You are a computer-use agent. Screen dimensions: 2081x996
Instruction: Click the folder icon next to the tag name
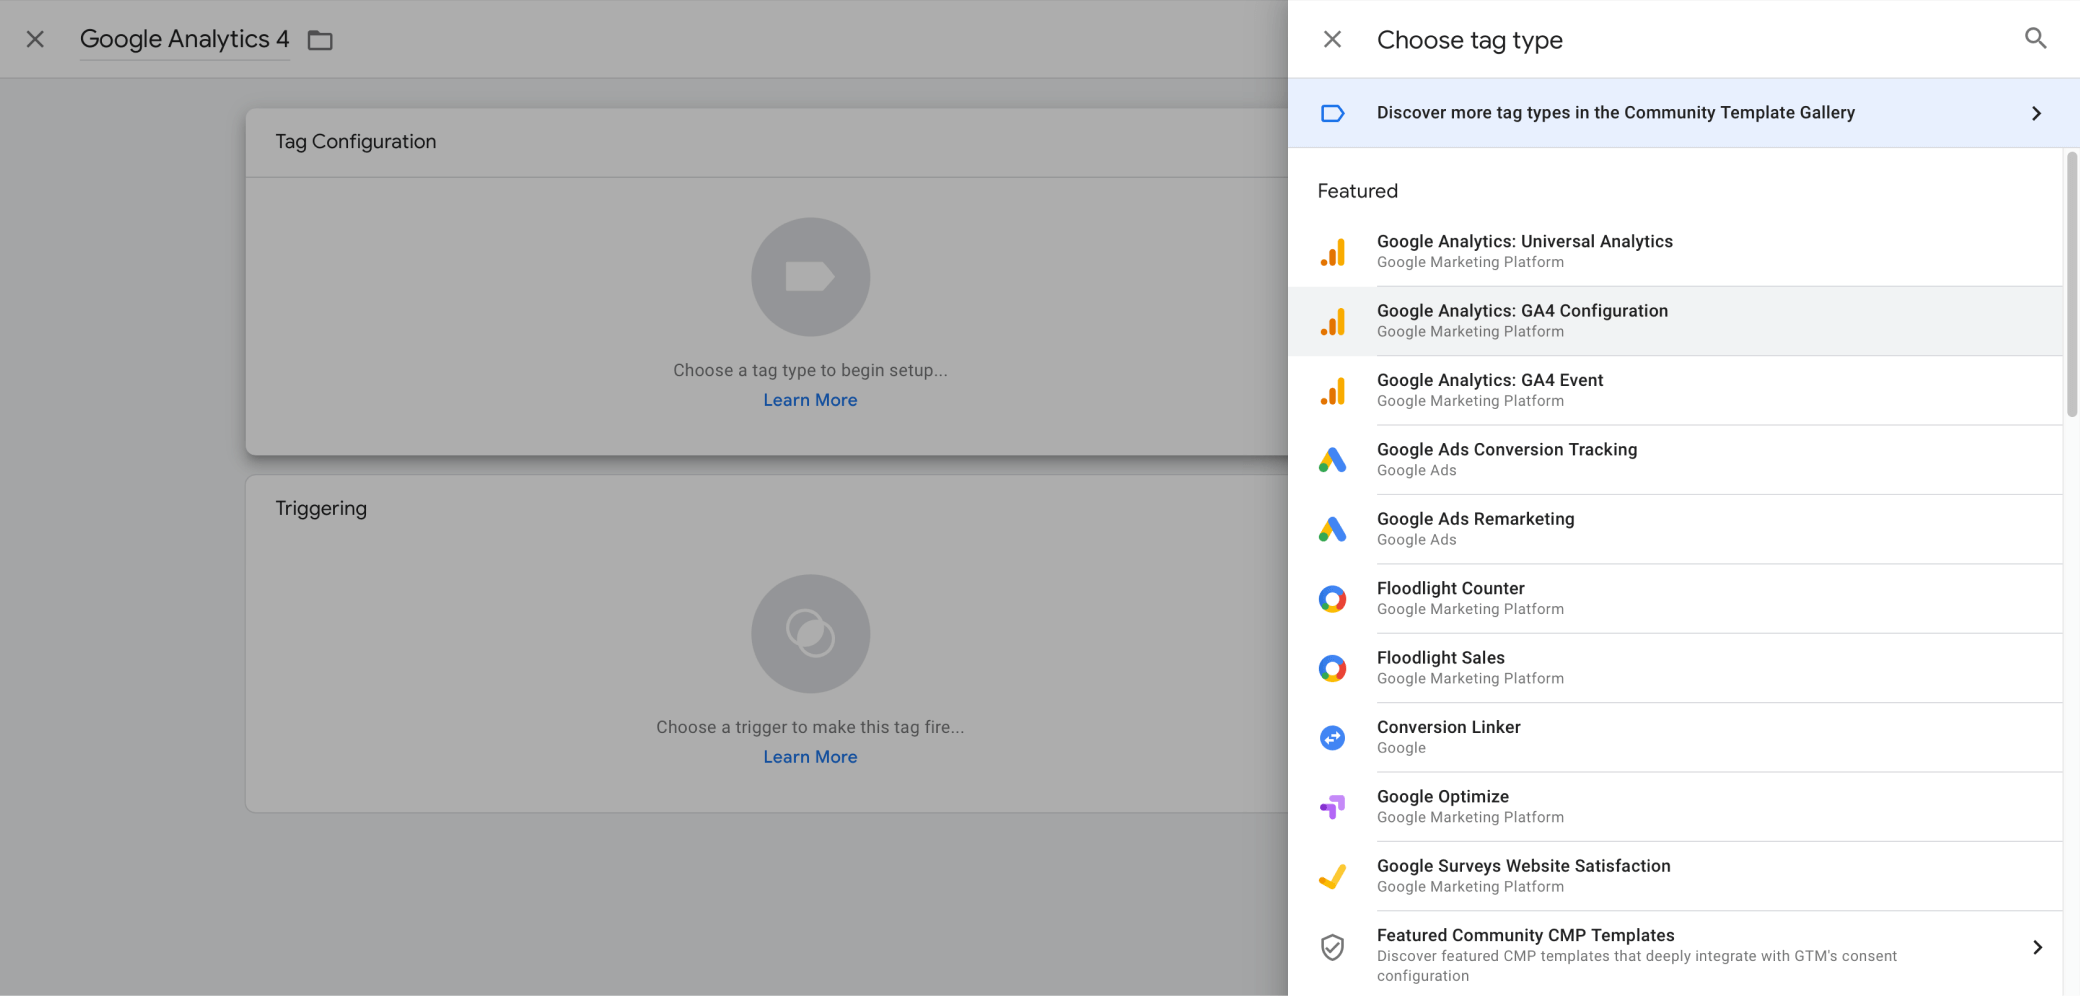tap(320, 40)
